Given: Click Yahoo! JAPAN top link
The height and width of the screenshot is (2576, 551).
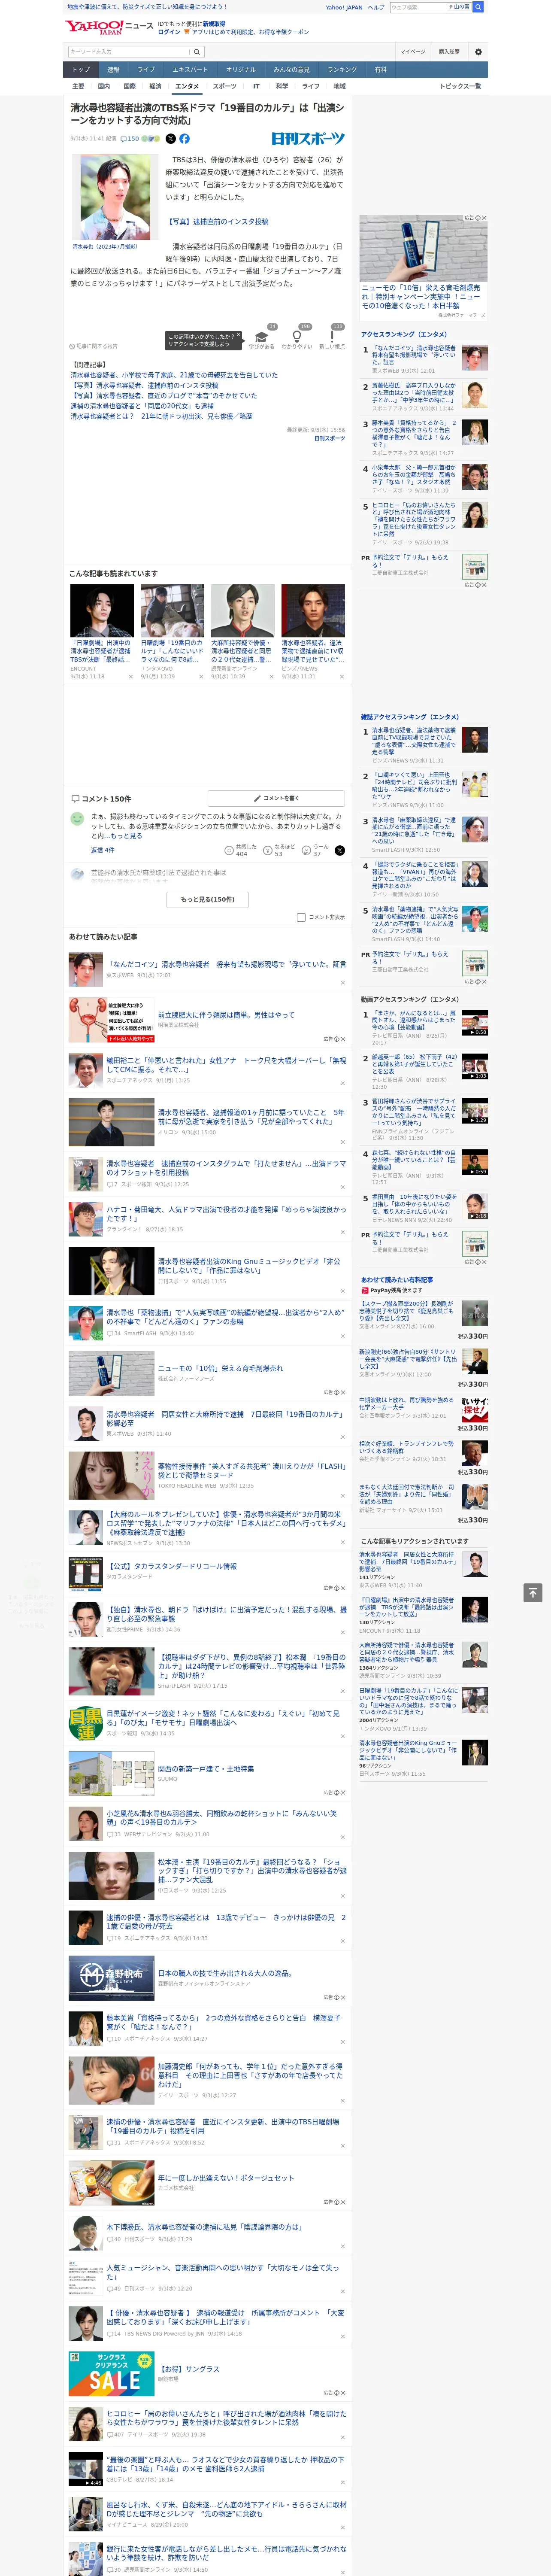Looking at the screenshot, I should tap(344, 7).
